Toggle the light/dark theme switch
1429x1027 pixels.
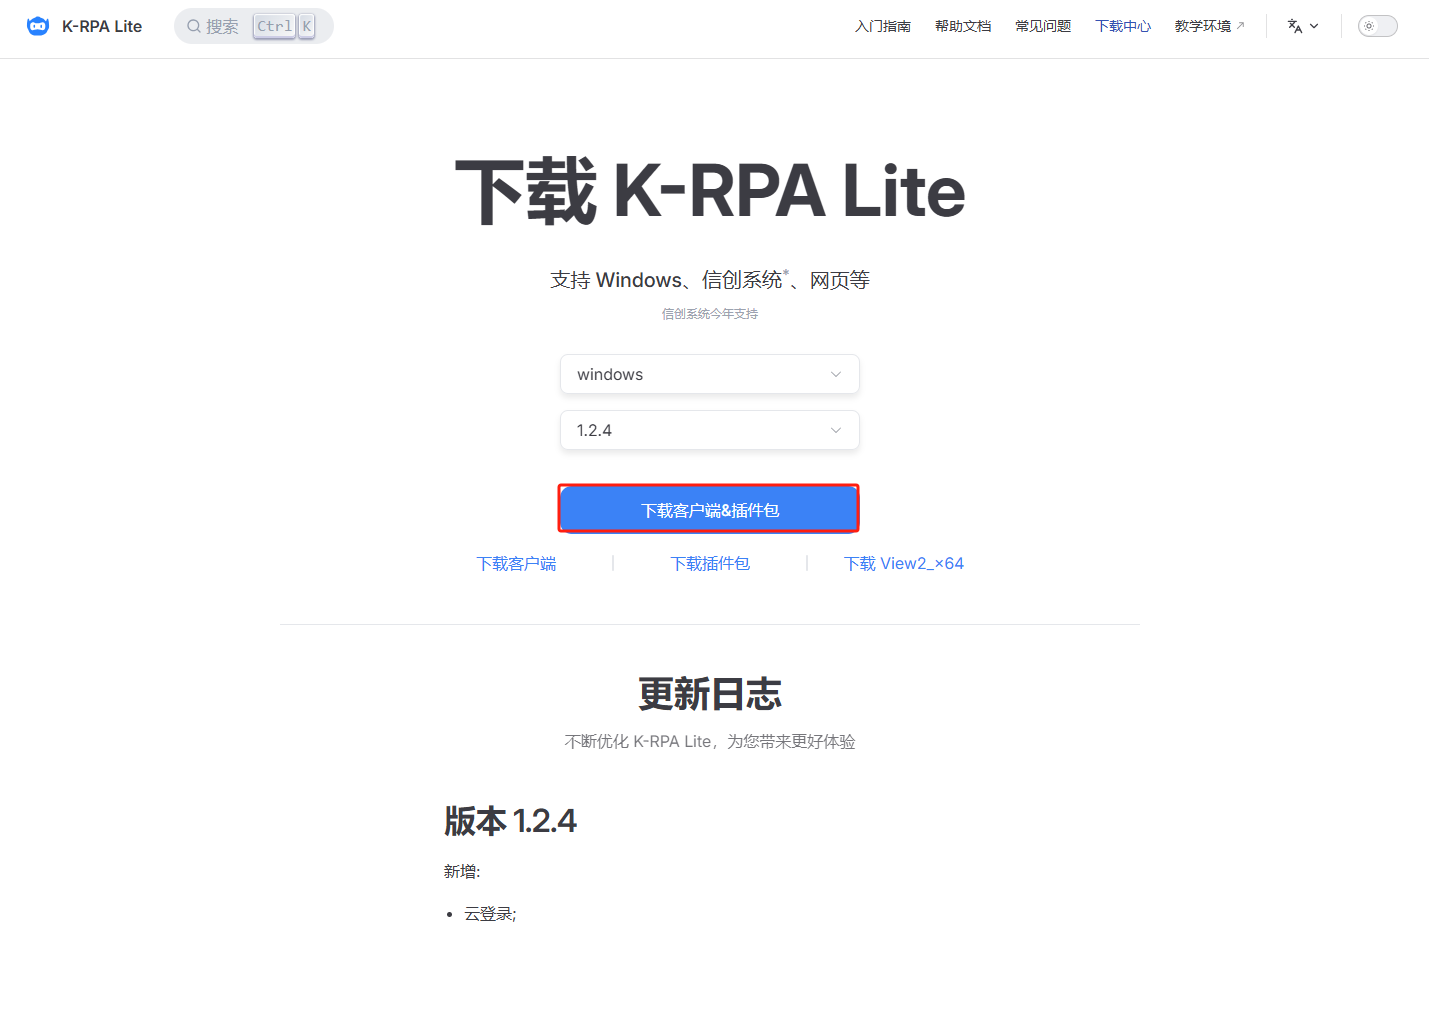pos(1377,26)
